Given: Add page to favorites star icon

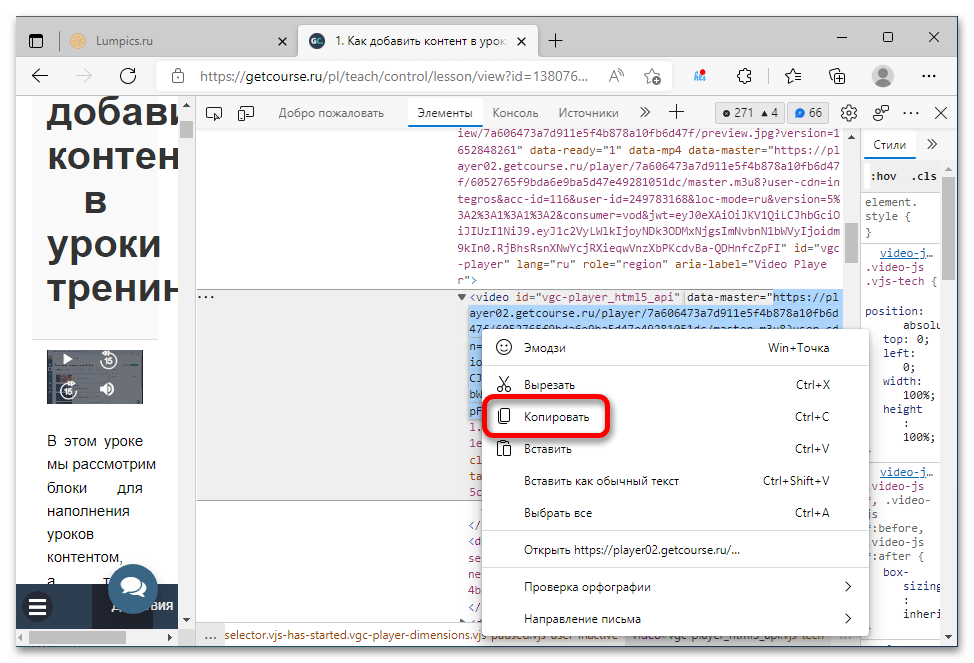Looking at the screenshot, I should point(652,76).
